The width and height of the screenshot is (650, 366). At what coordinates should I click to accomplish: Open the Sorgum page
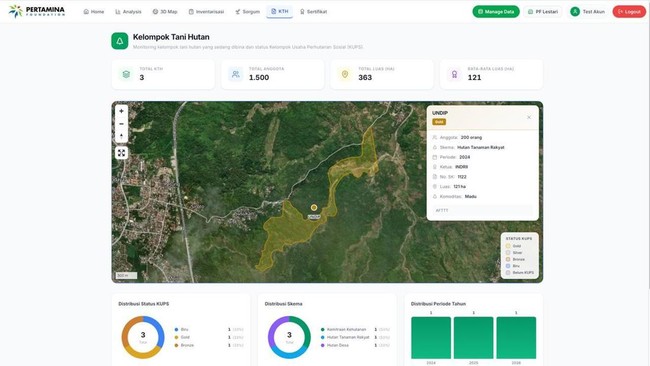[247, 12]
